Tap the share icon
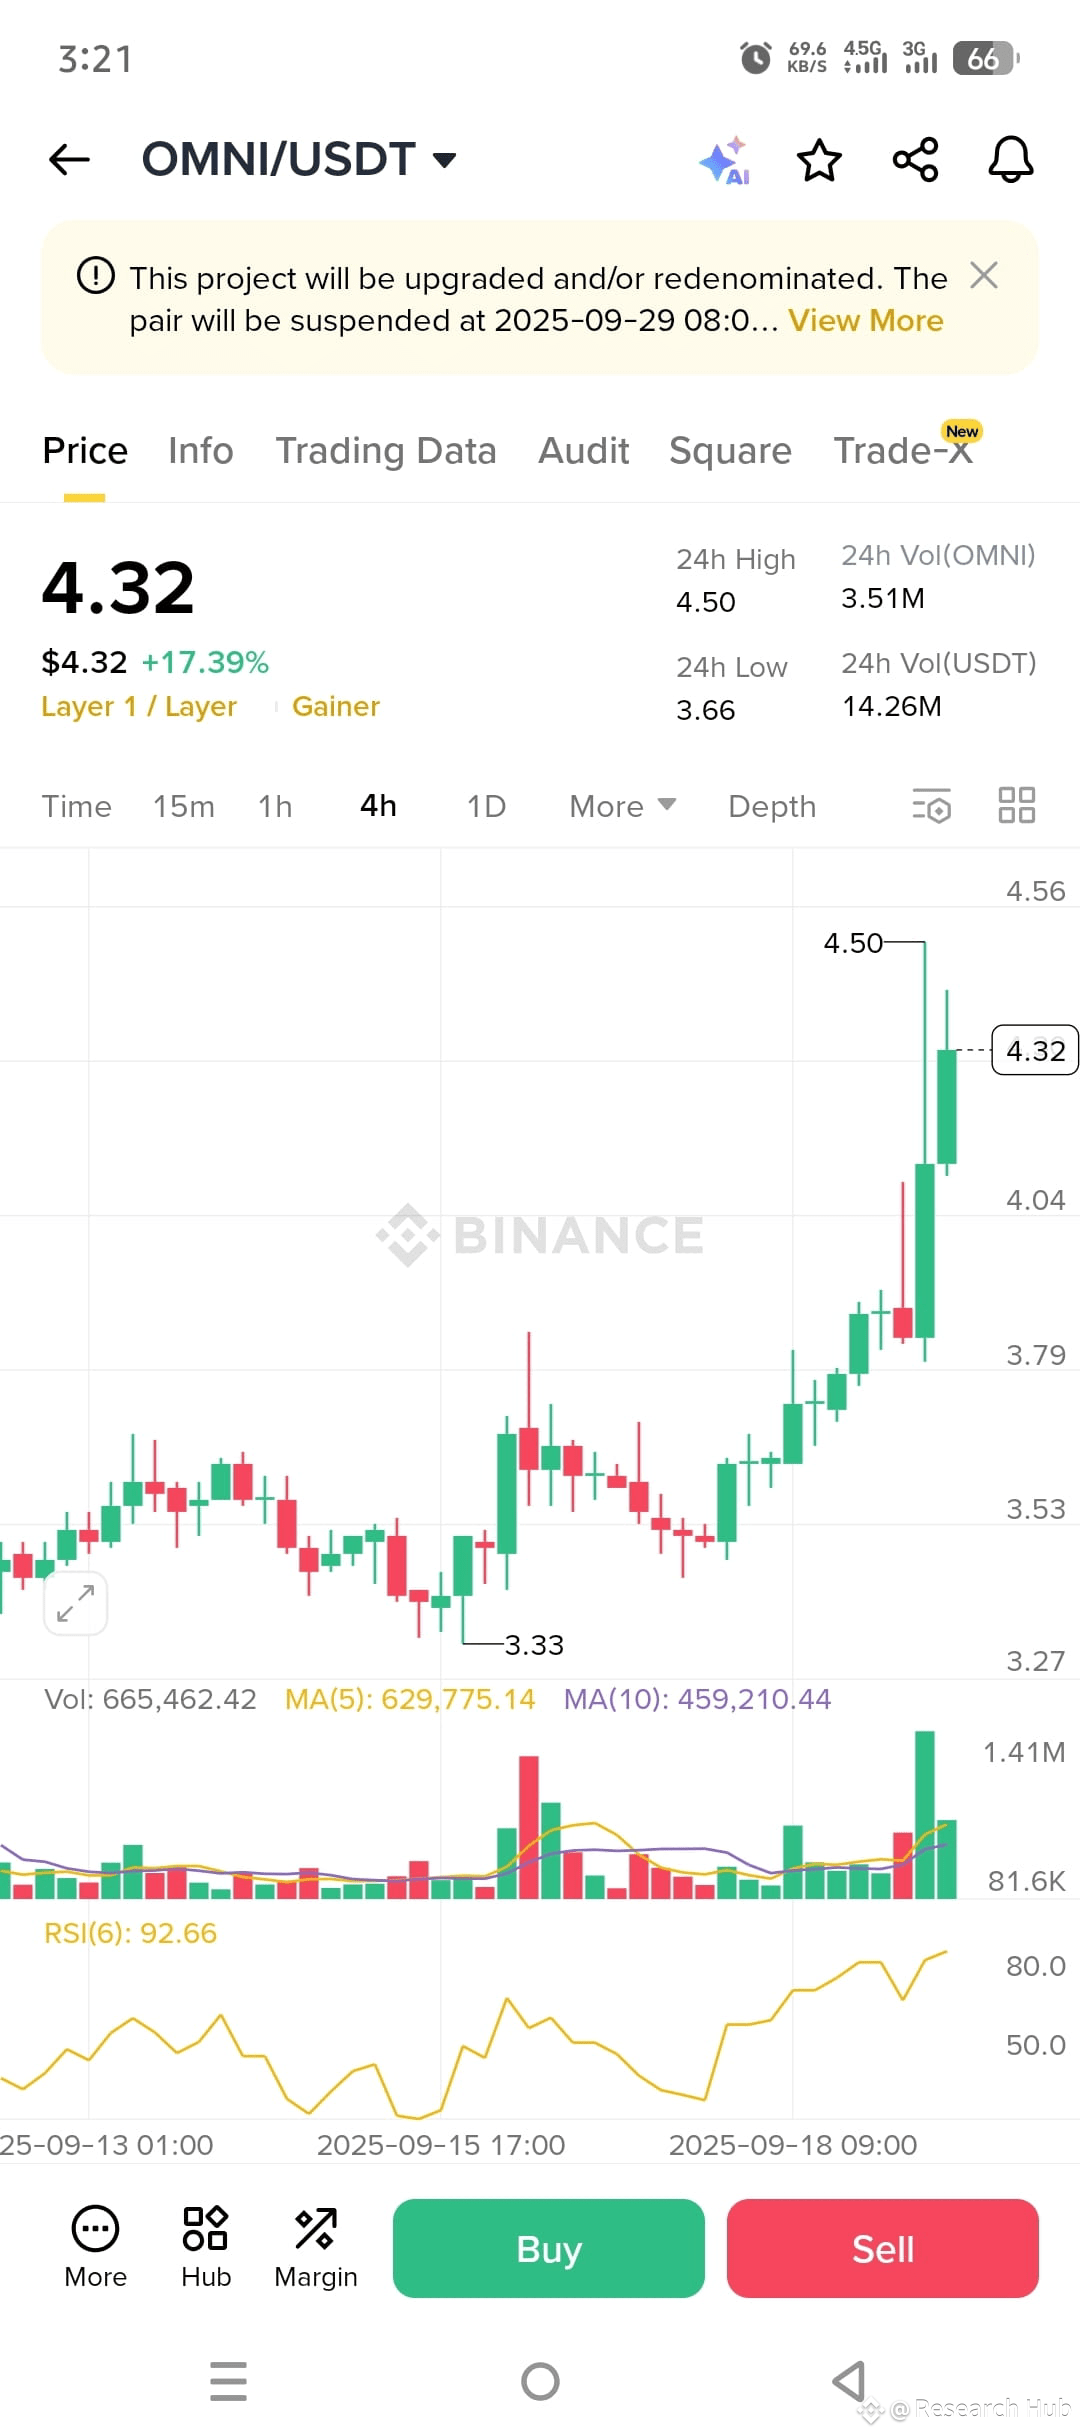 [915, 160]
